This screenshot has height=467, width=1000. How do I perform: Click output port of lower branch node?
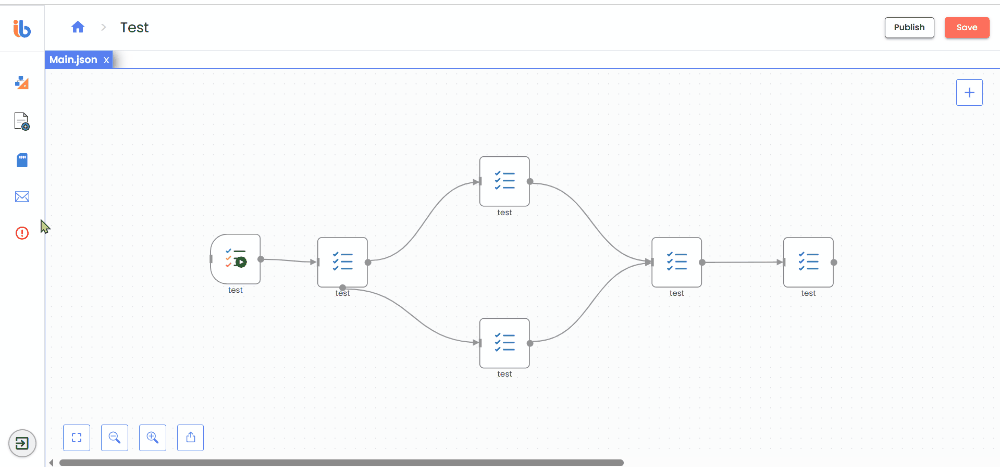click(x=530, y=343)
